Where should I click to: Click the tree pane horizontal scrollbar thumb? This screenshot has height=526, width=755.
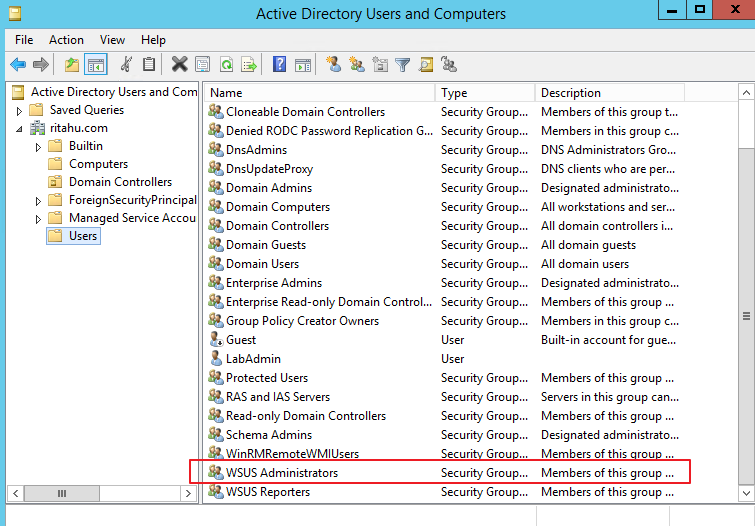pyautogui.click(x=62, y=493)
